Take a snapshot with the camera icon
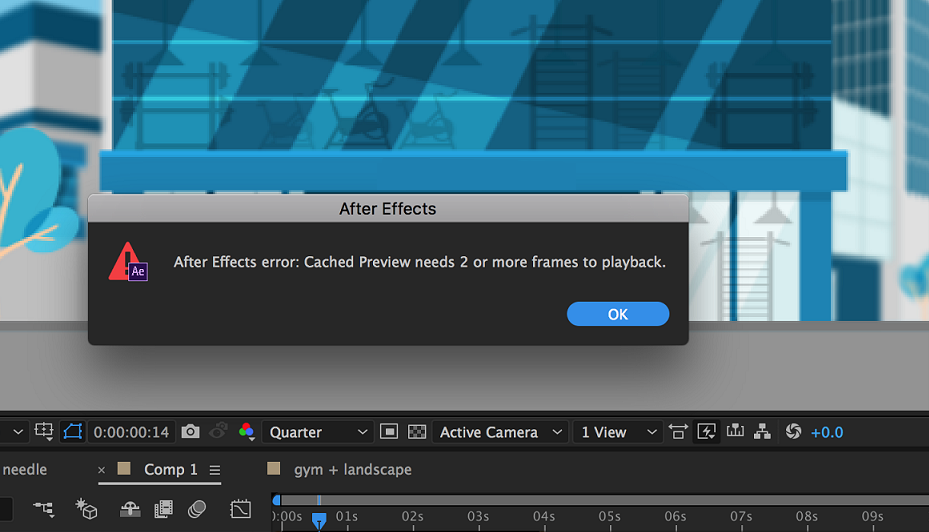The height and width of the screenshot is (532, 929). 190,431
